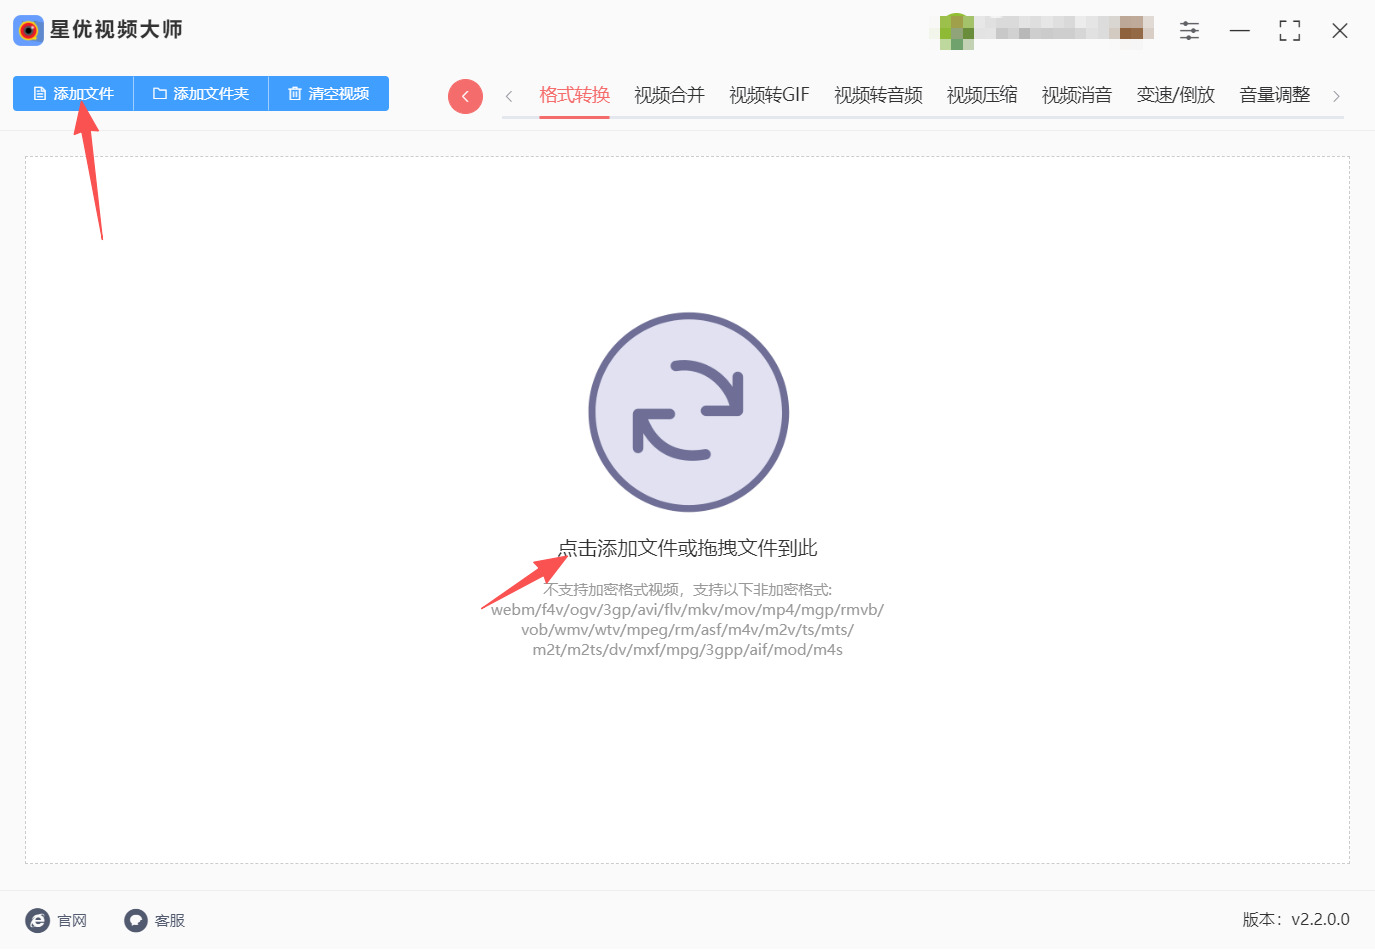Screen dimensions: 1375x950
Task: Select the 视频压缩 tab
Action: [x=982, y=95]
